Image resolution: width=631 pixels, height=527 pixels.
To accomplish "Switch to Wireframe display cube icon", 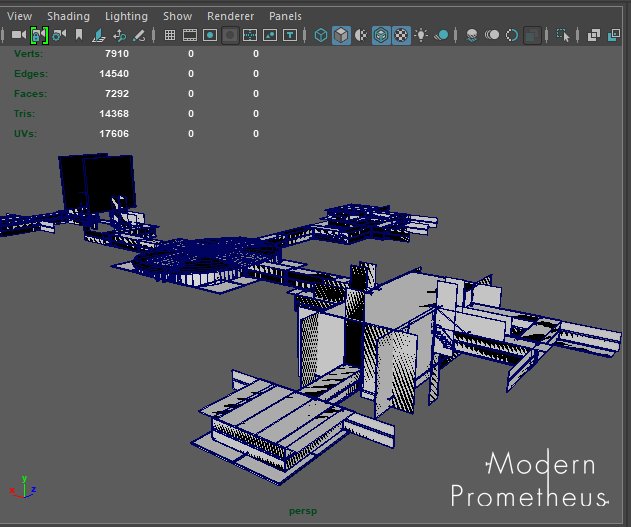I will point(321,35).
